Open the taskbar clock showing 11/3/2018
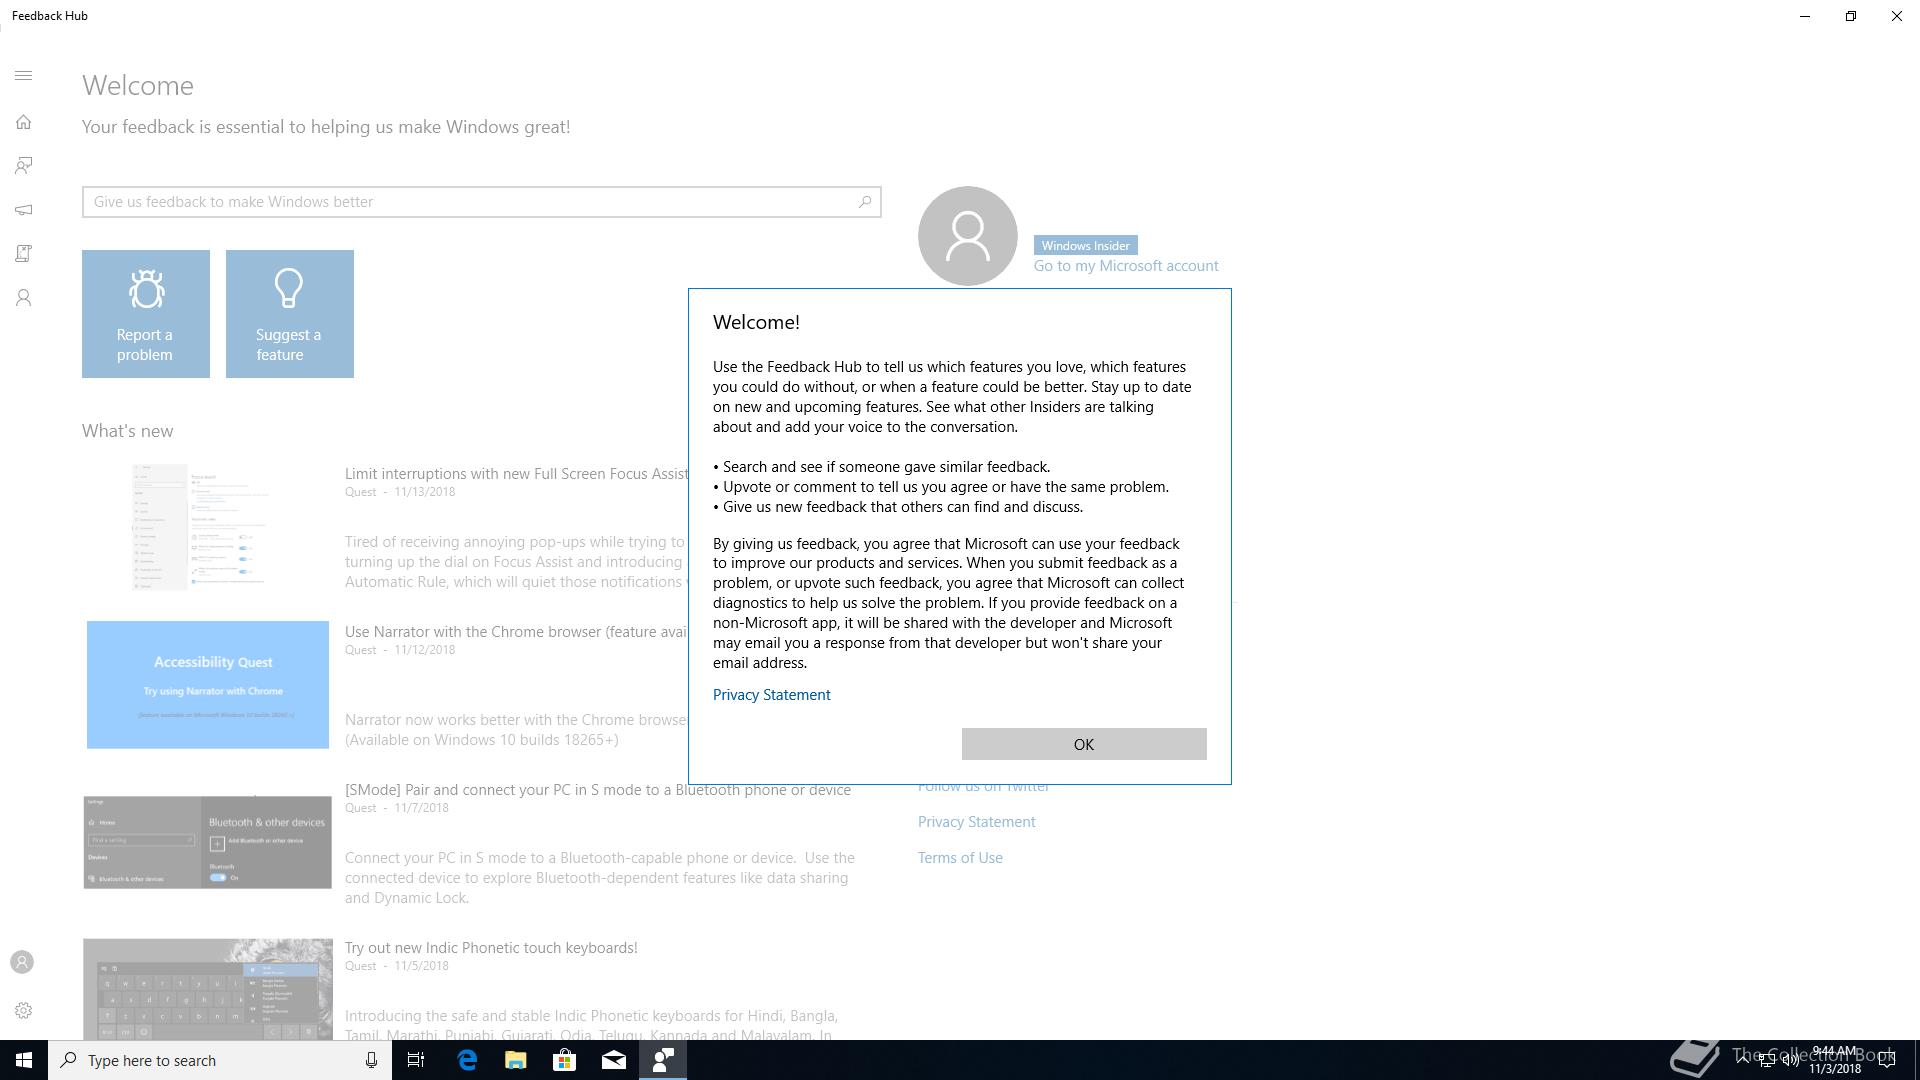 (1835, 1060)
